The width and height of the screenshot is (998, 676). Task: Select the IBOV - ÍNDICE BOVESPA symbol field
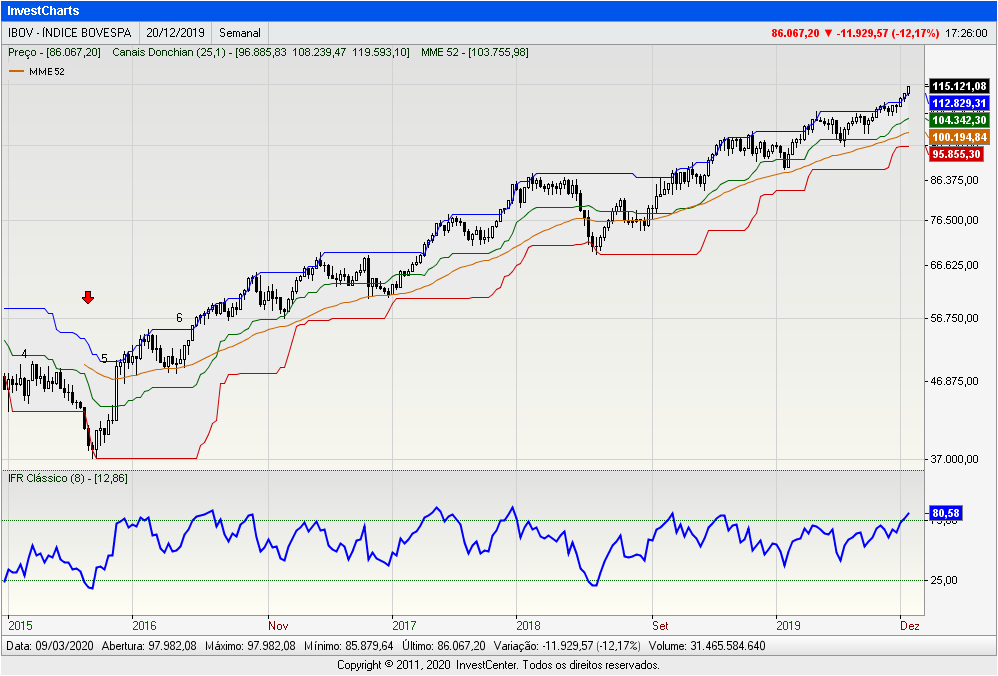(69, 33)
